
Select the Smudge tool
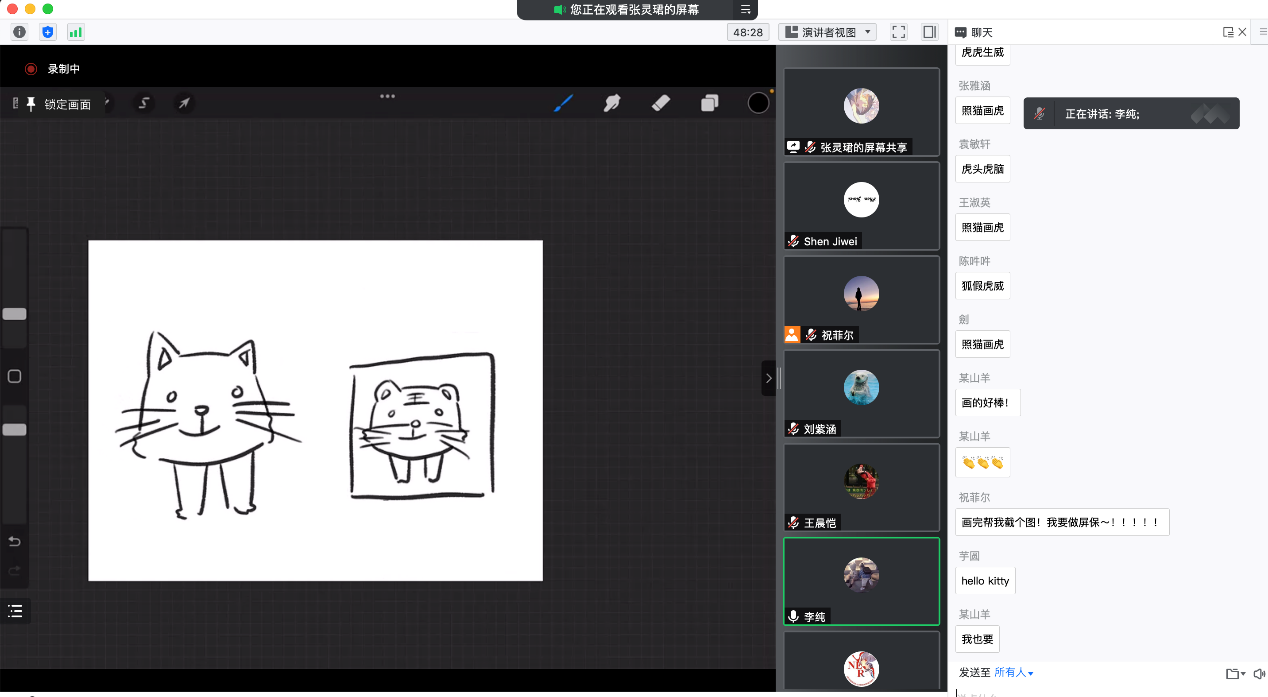click(612, 103)
